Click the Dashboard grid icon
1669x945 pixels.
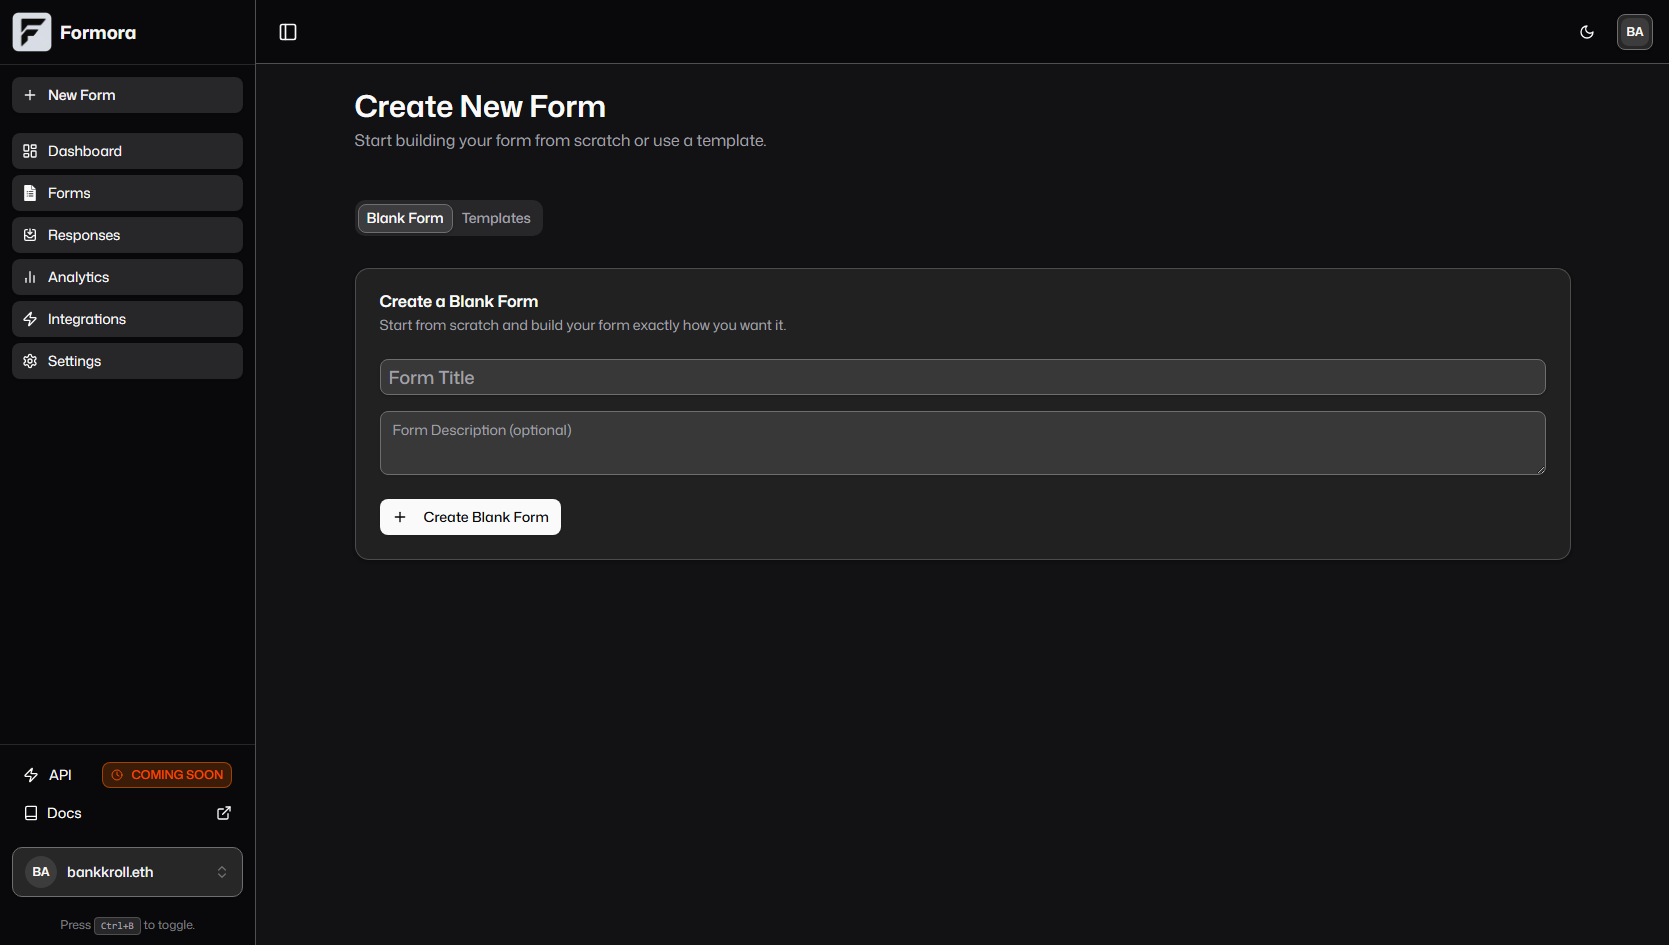(30, 150)
